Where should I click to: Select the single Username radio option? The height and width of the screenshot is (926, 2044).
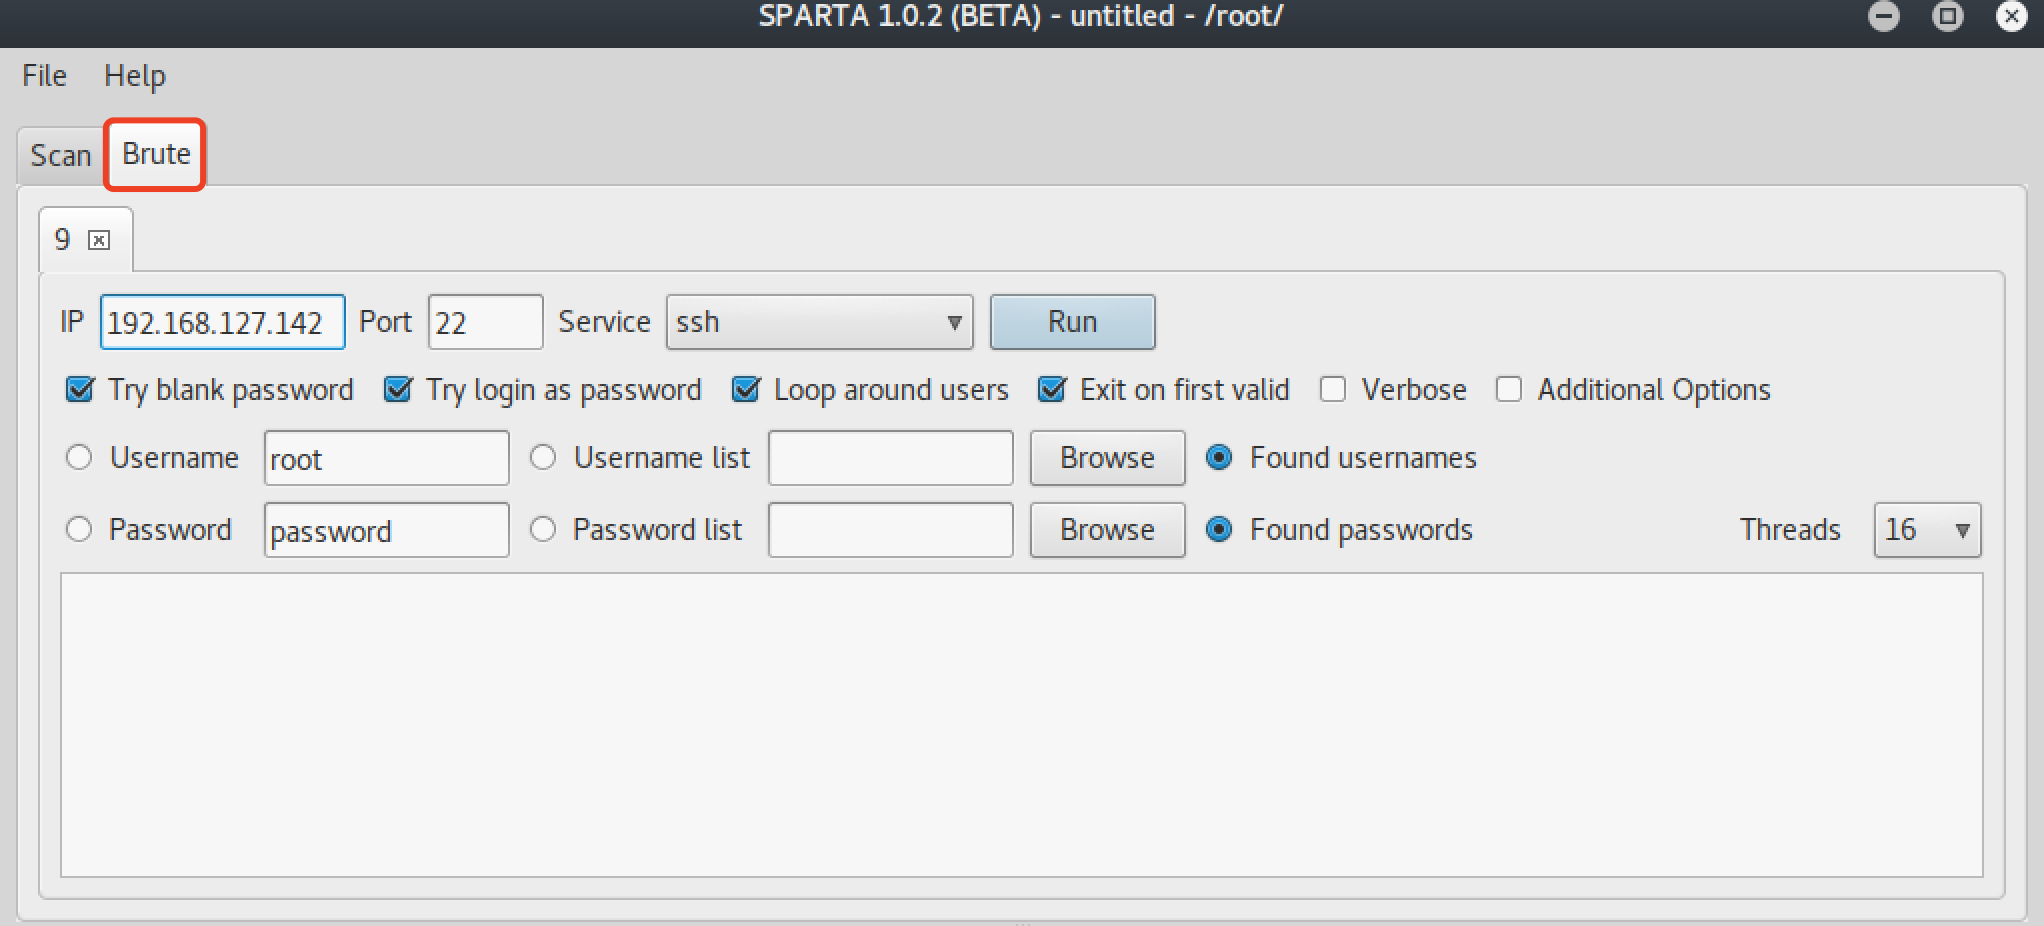(x=79, y=458)
